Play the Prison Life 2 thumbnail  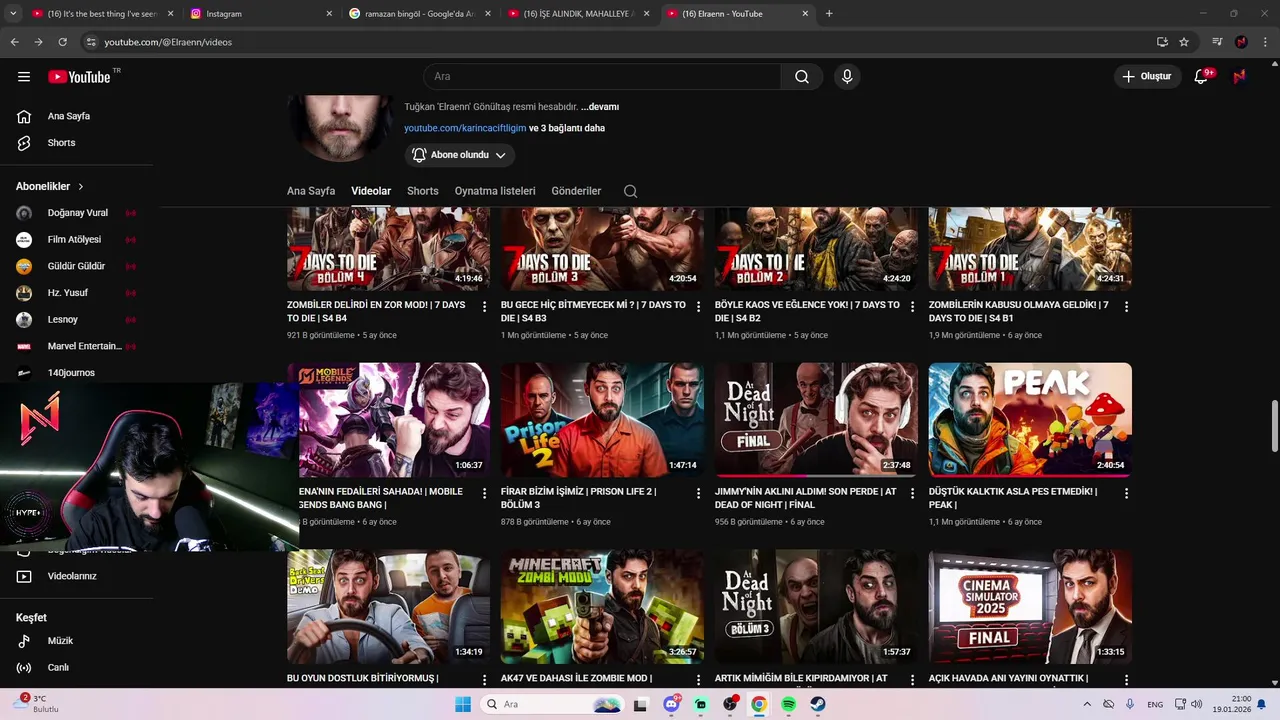click(x=602, y=420)
